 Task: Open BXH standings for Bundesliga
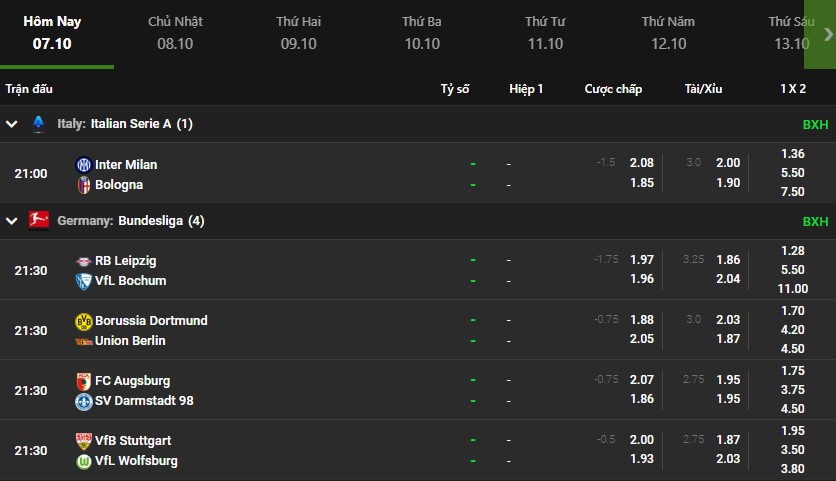click(x=815, y=221)
